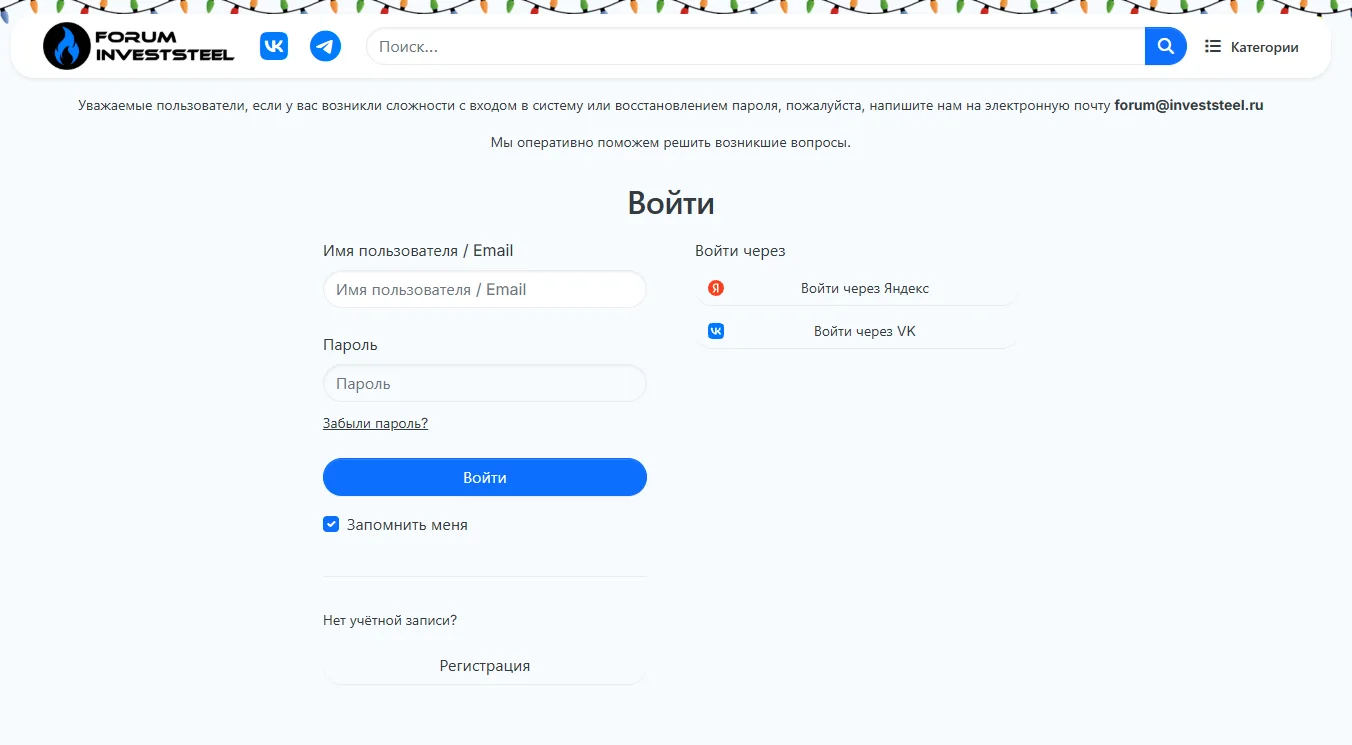Choose Войти через VK
This screenshot has height=745, width=1352.
coord(864,331)
